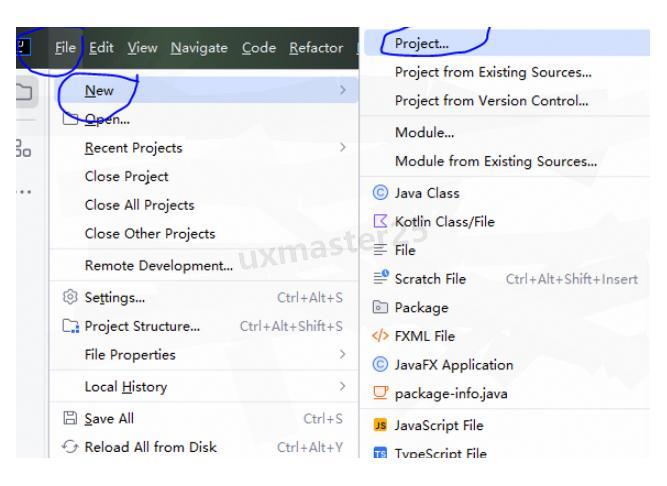Click the Kotlin Class/File icon
The image size is (667, 486).
coord(379,221)
